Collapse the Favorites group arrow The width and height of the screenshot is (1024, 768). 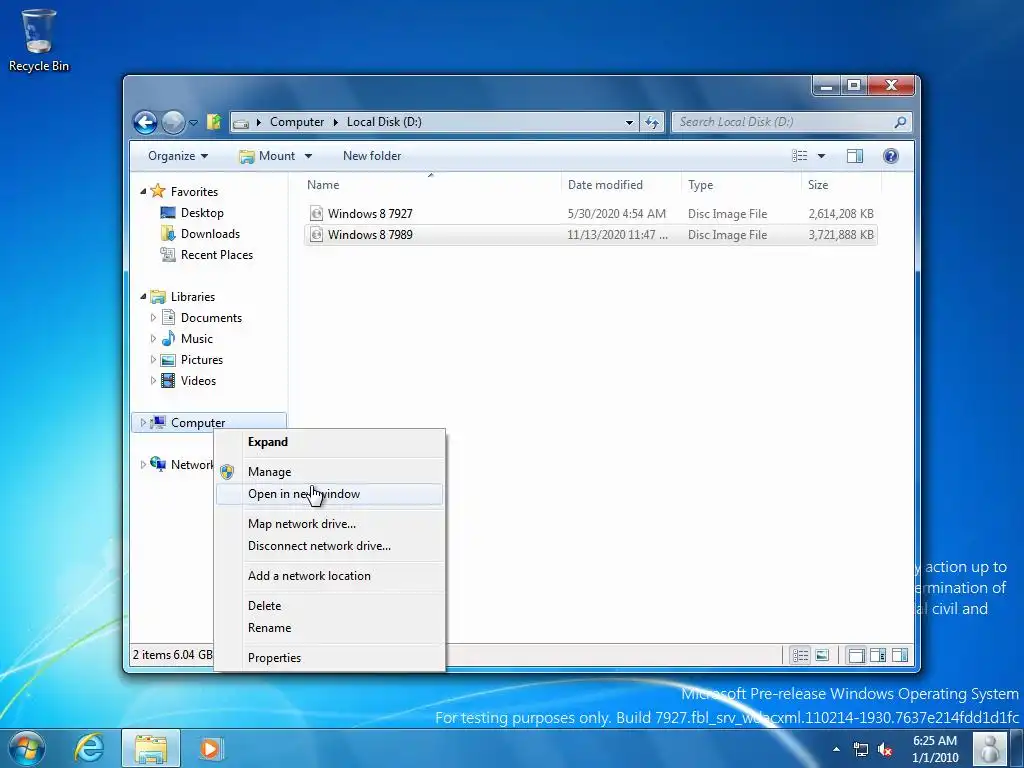click(x=143, y=191)
